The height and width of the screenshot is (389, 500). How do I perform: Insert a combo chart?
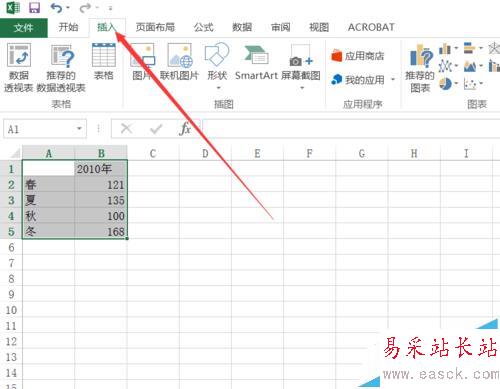point(494,66)
